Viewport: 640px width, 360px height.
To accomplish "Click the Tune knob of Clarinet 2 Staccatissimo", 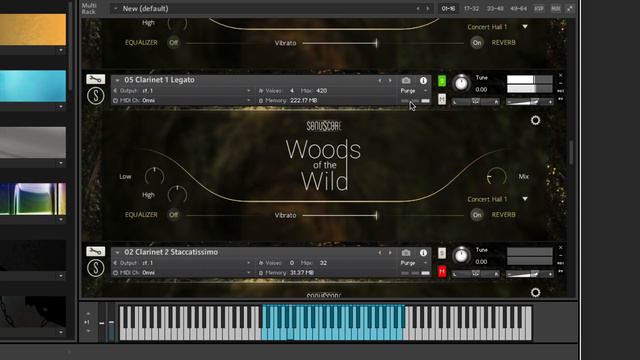I will click(x=461, y=256).
